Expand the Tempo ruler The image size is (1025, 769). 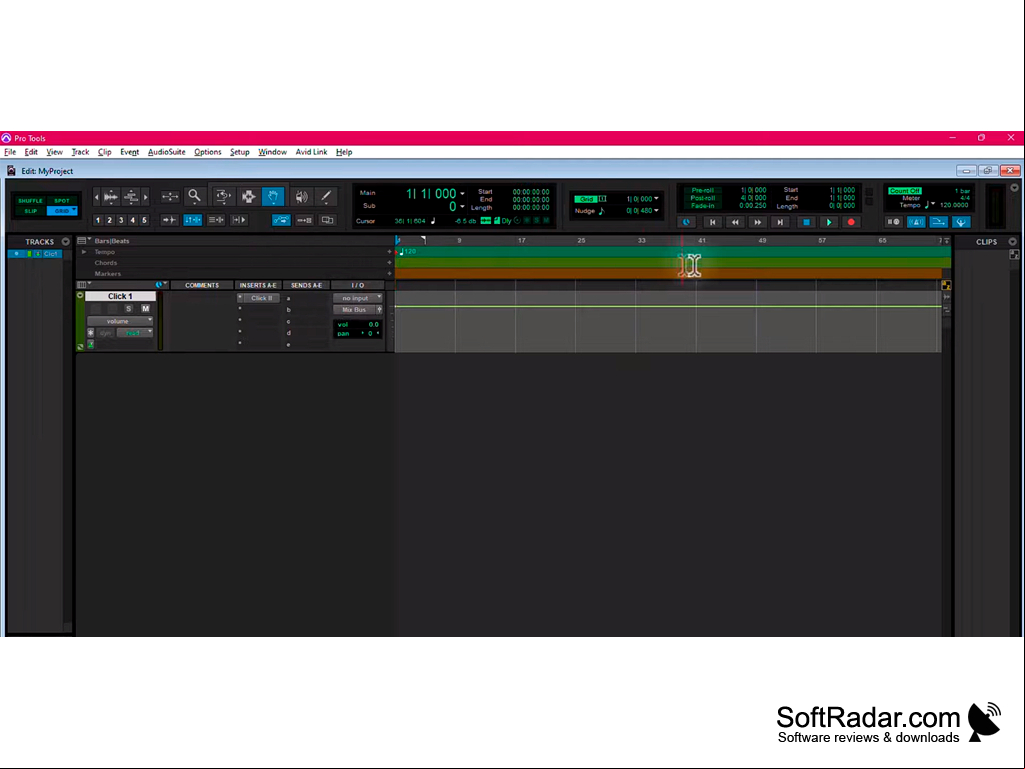84,252
